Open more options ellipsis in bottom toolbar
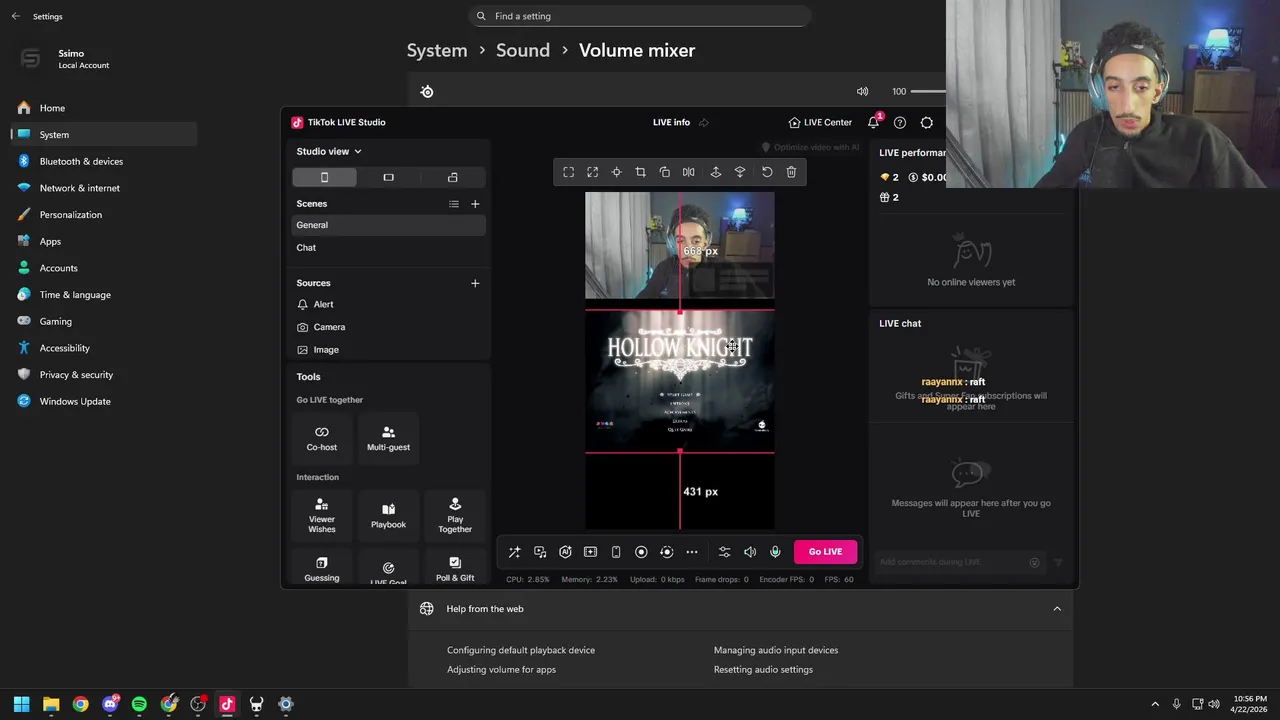 coord(692,552)
